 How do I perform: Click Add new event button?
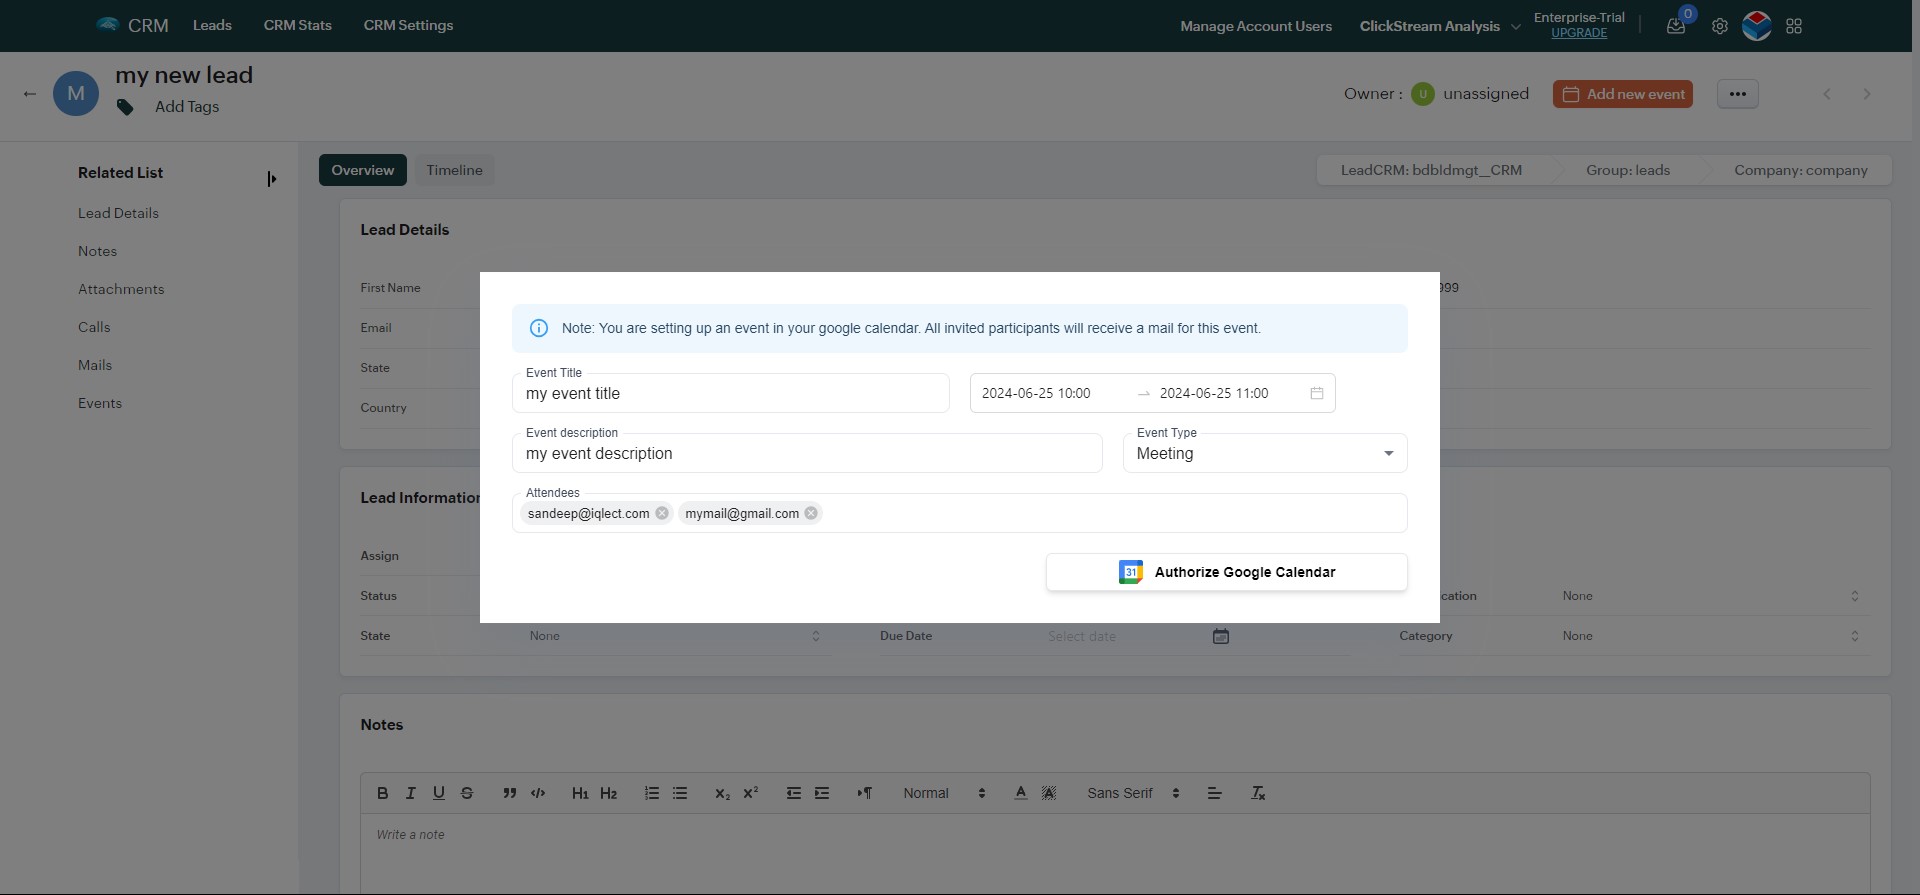(1623, 94)
